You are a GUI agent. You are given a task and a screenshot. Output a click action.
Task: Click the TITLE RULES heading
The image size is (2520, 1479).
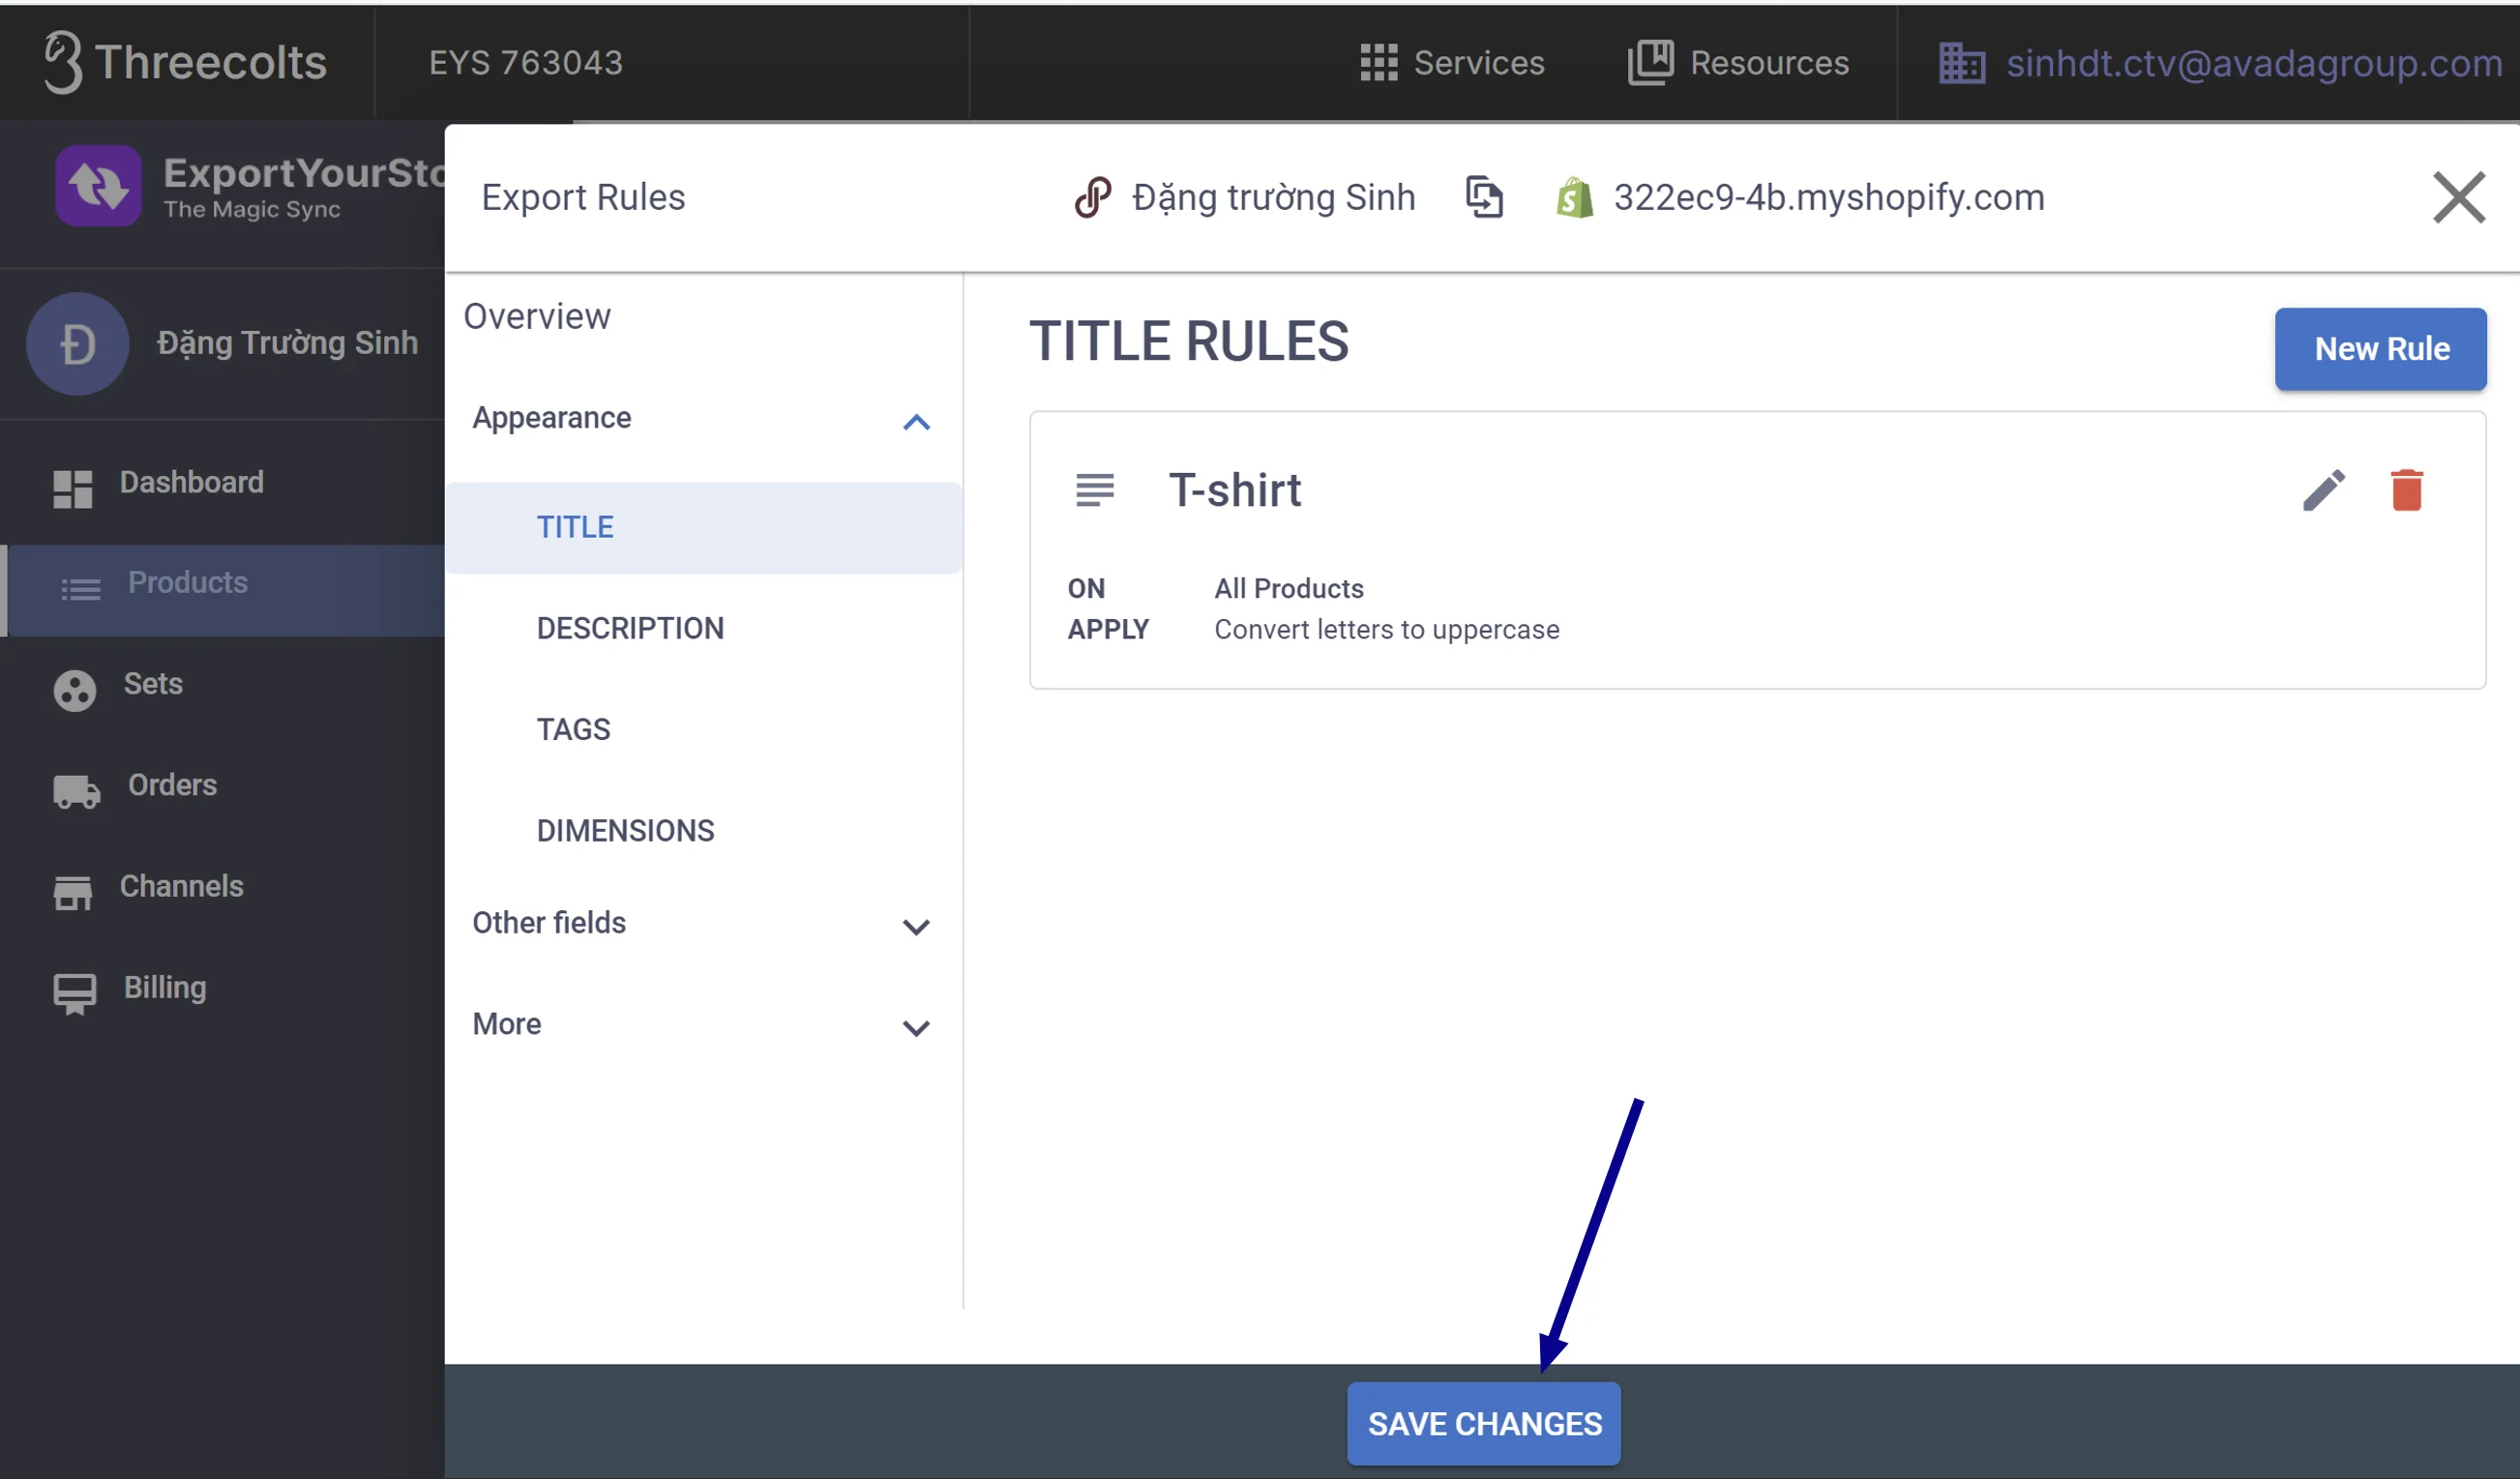[x=1189, y=341]
